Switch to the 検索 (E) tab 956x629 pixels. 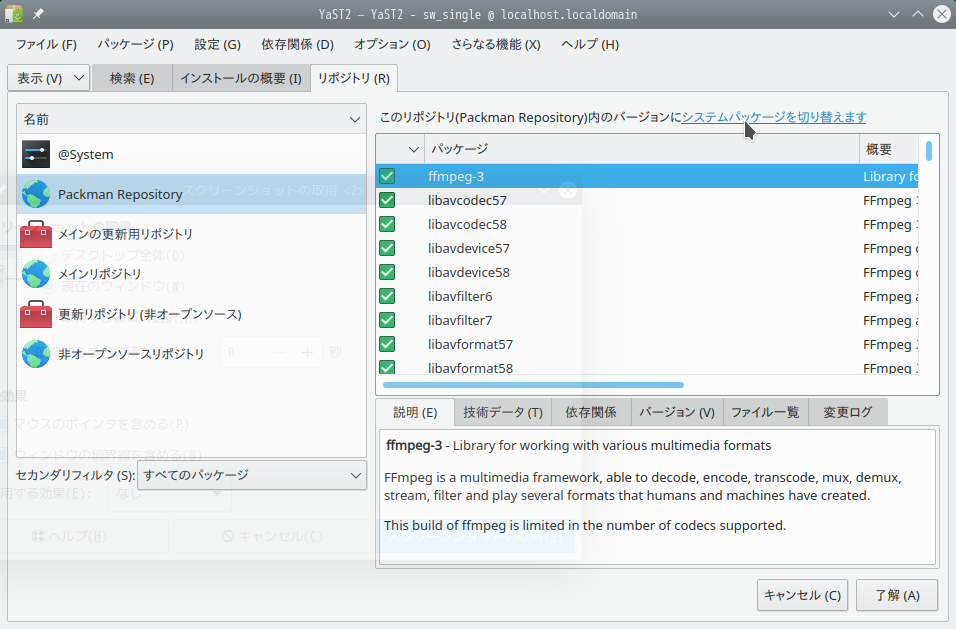pos(132,79)
